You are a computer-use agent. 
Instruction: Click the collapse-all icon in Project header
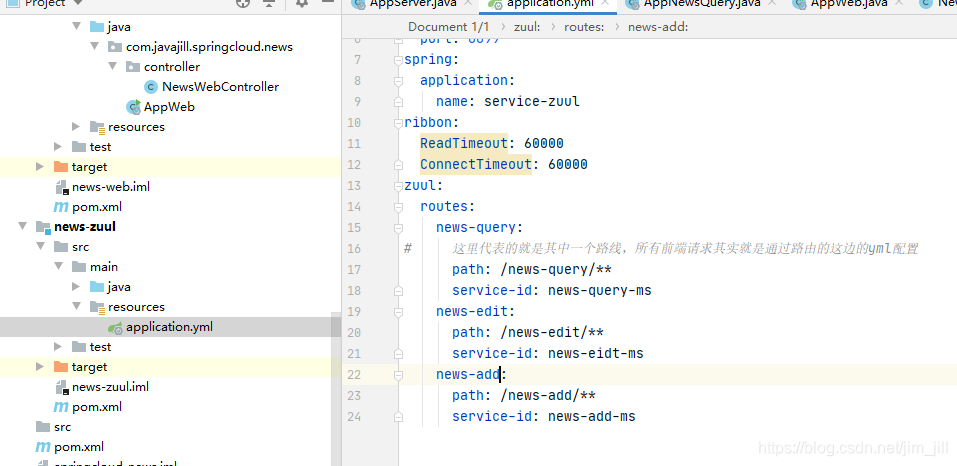tap(269, 3)
